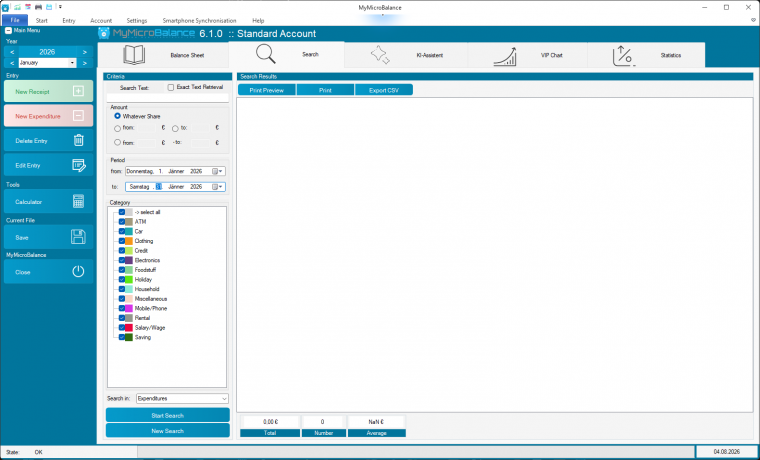The width and height of the screenshot is (760, 460).
Task: Click the Print Preview button
Action: tap(267, 90)
